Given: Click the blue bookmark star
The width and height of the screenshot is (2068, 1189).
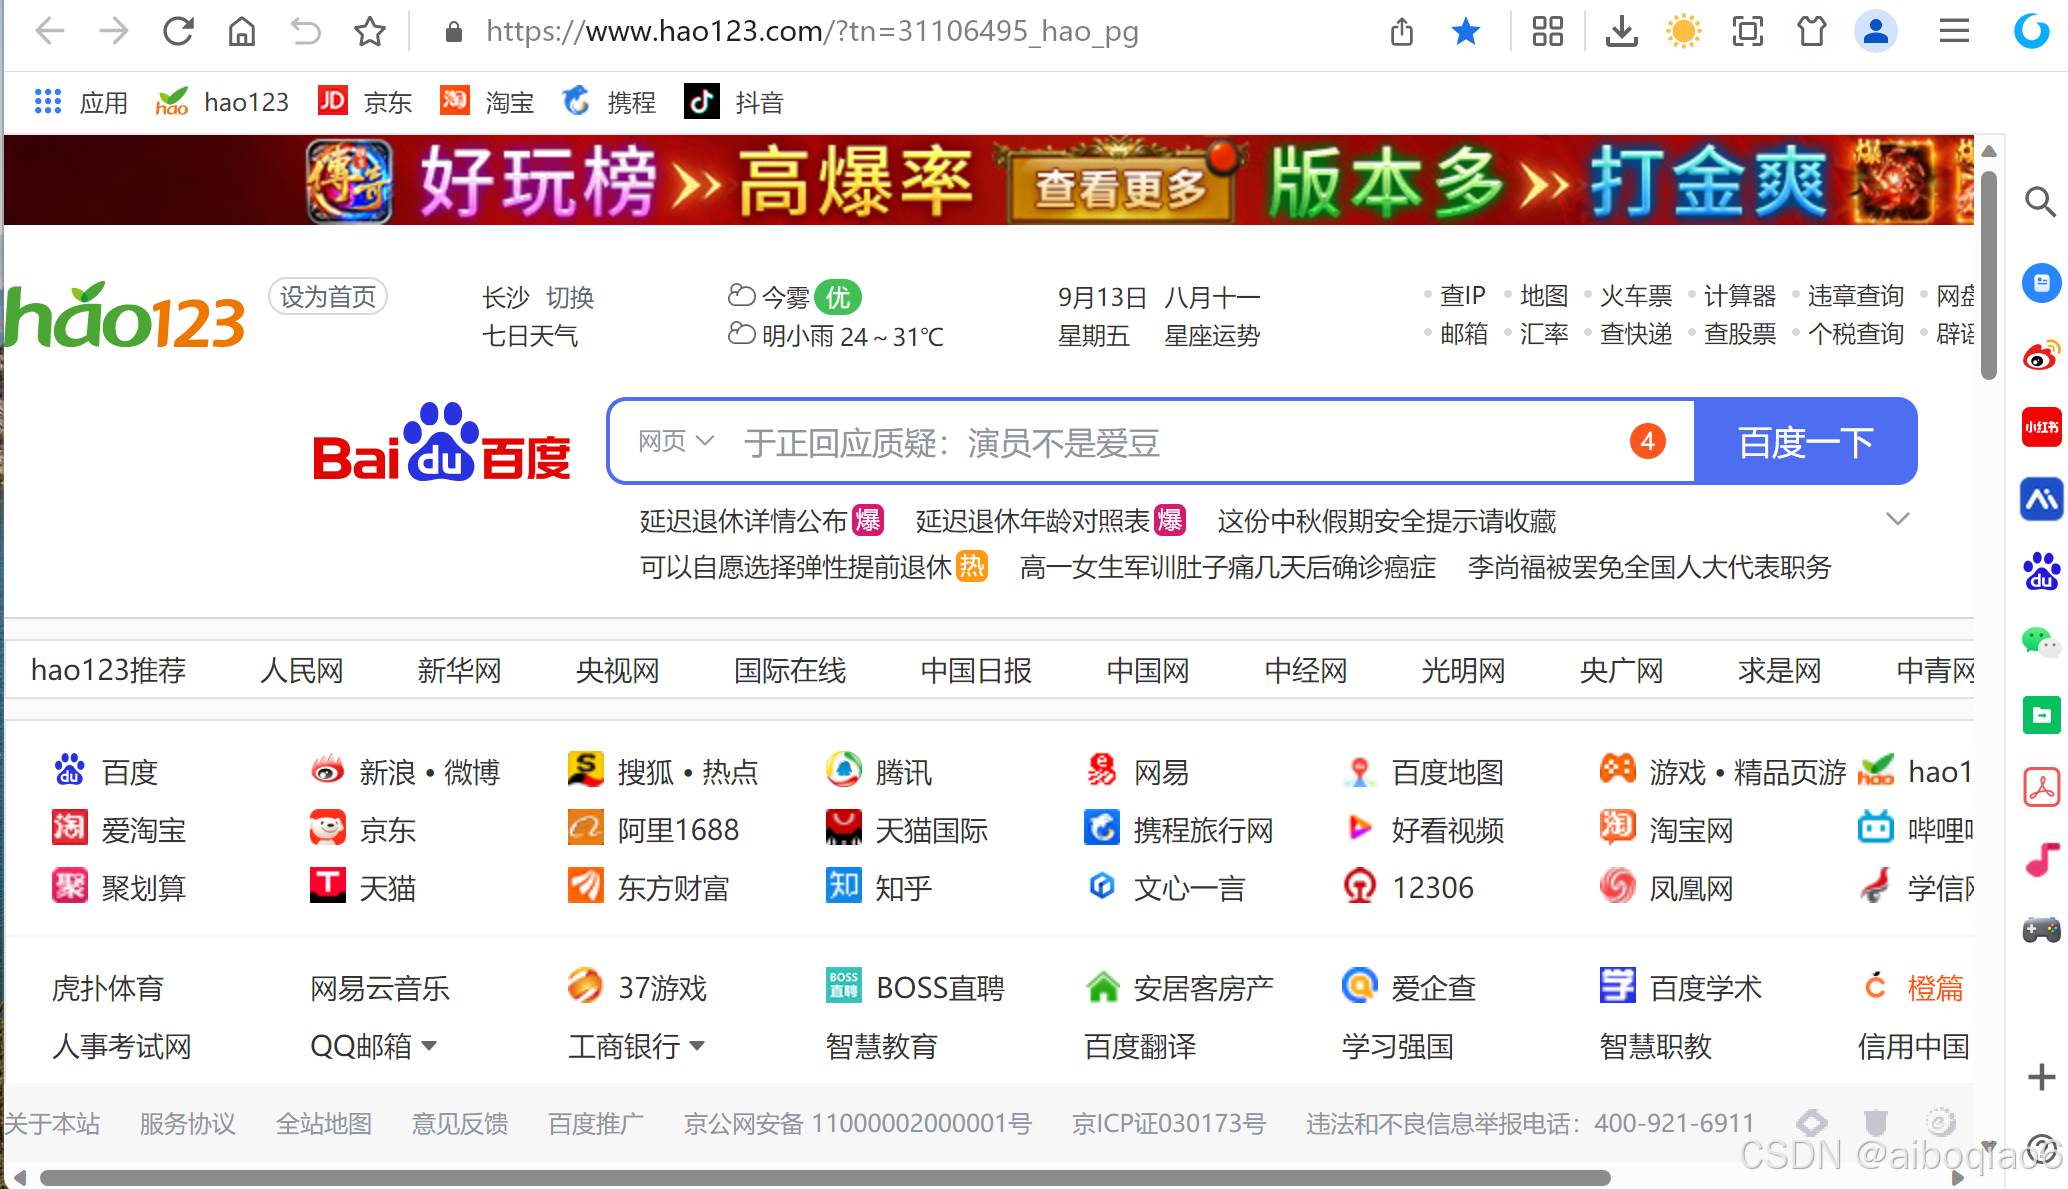Looking at the screenshot, I should (x=1466, y=31).
